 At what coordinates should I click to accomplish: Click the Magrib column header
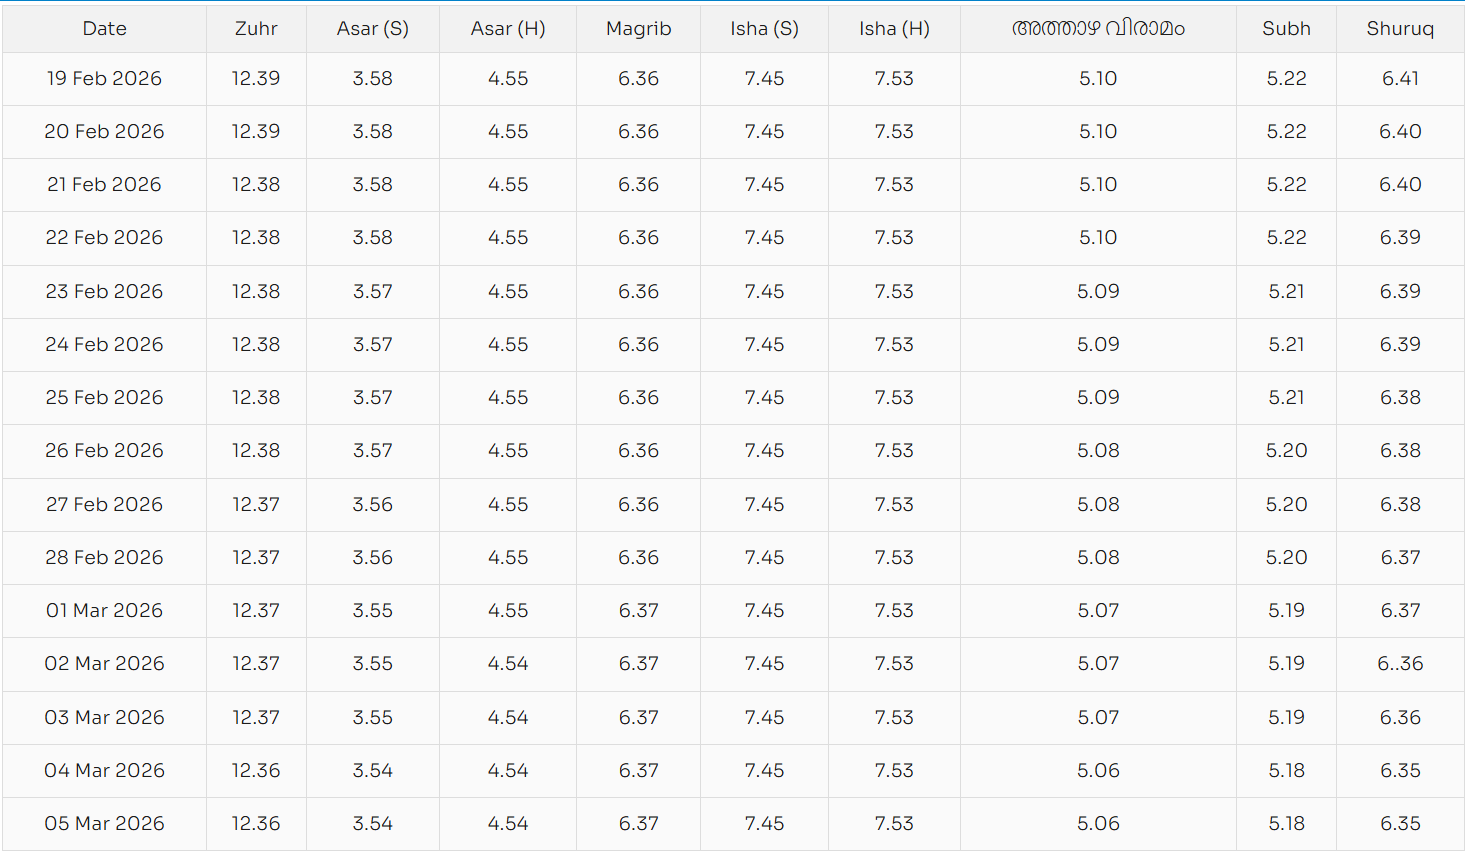point(638,29)
